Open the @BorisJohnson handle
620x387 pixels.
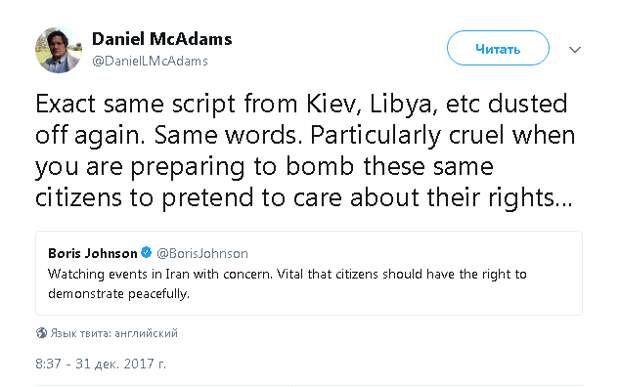[x=202, y=253]
